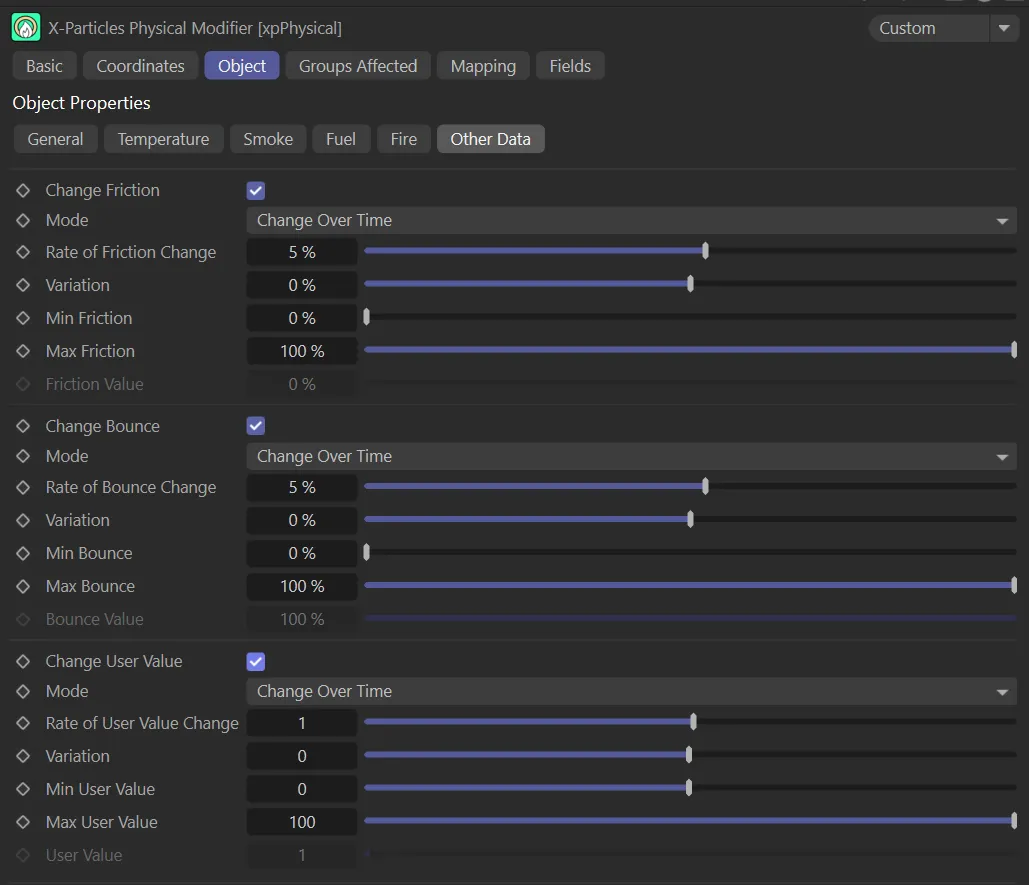Switch to the Groups Affected tab

pyautogui.click(x=358, y=66)
